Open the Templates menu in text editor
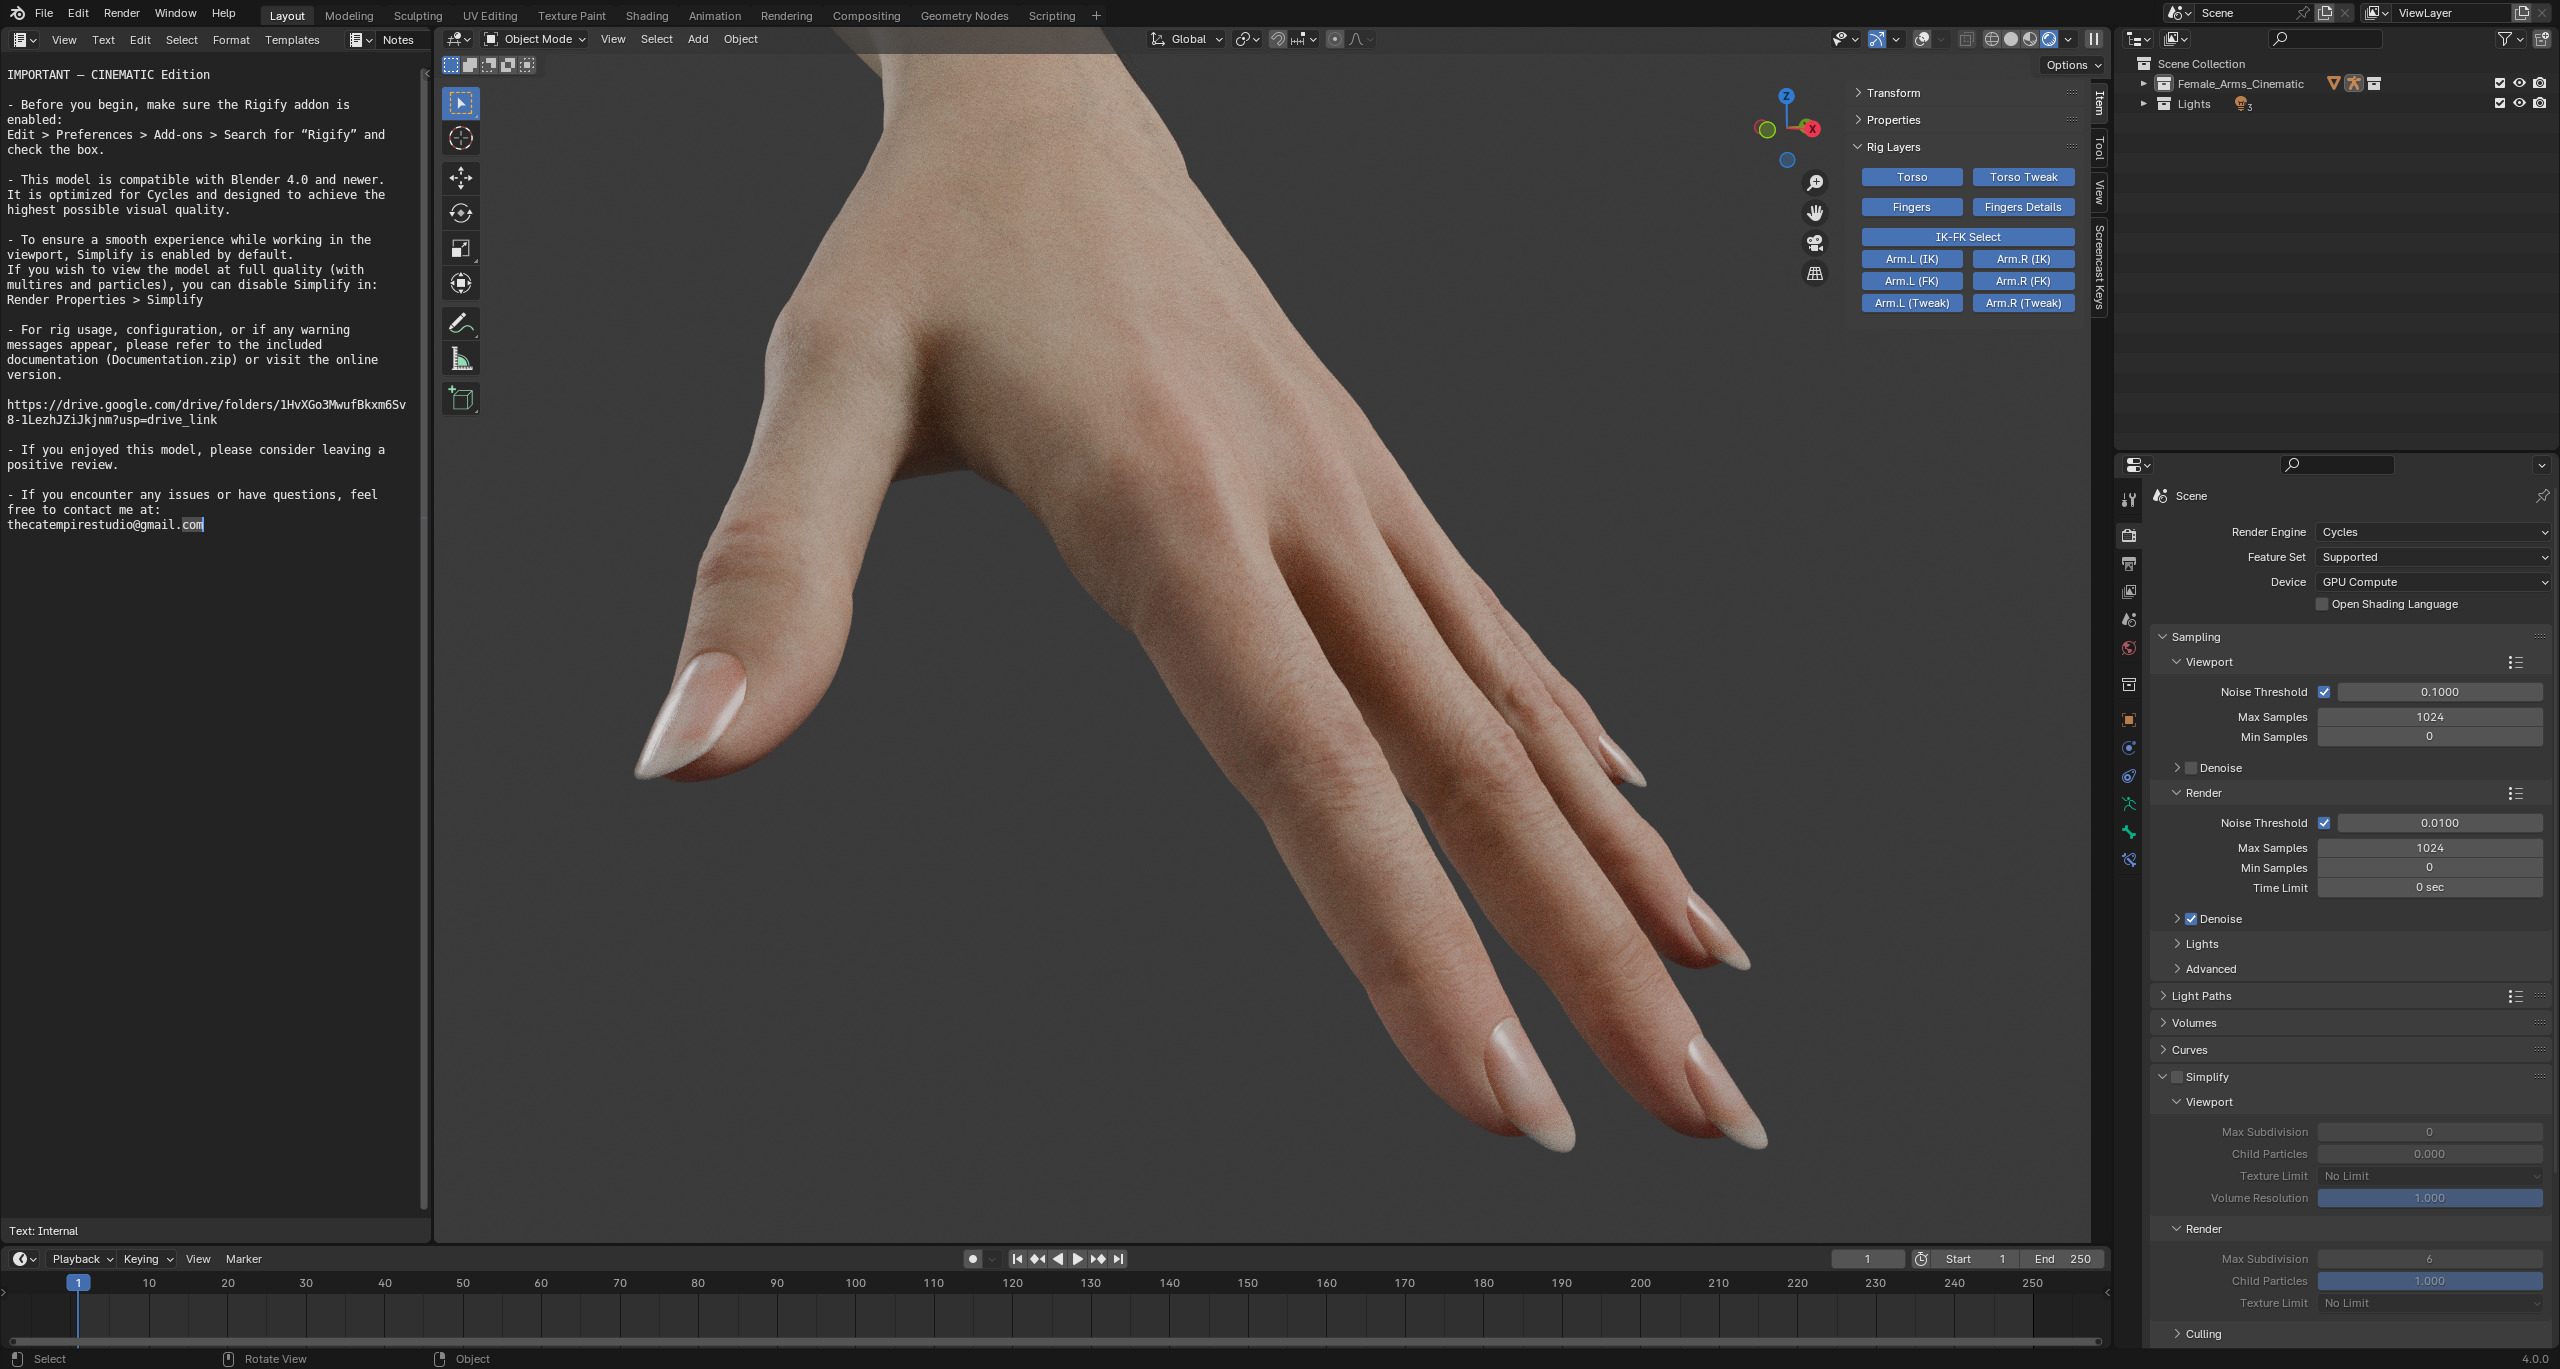Viewport: 2560px width, 1369px height. pyautogui.click(x=292, y=40)
